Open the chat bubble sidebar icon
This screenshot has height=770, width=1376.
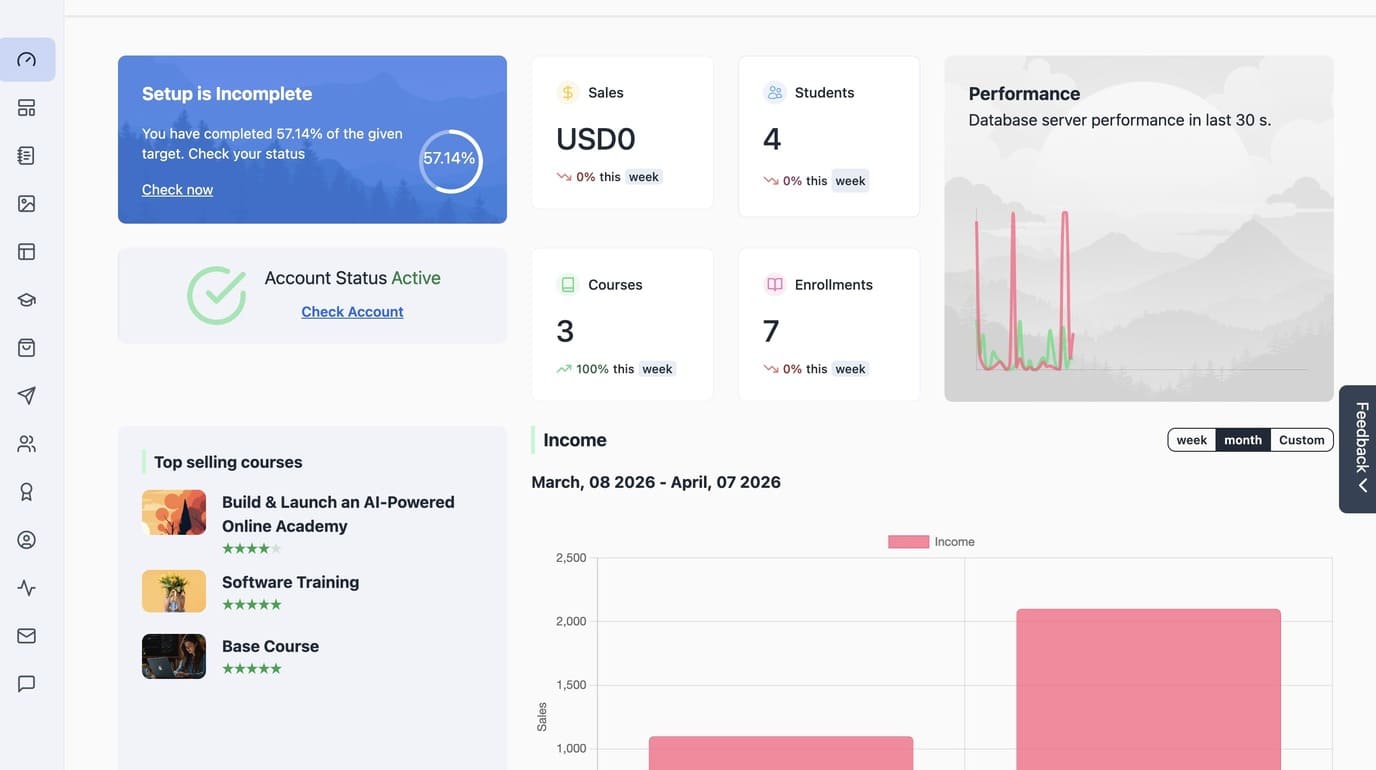pyautogui.click(x=27, y=684)
